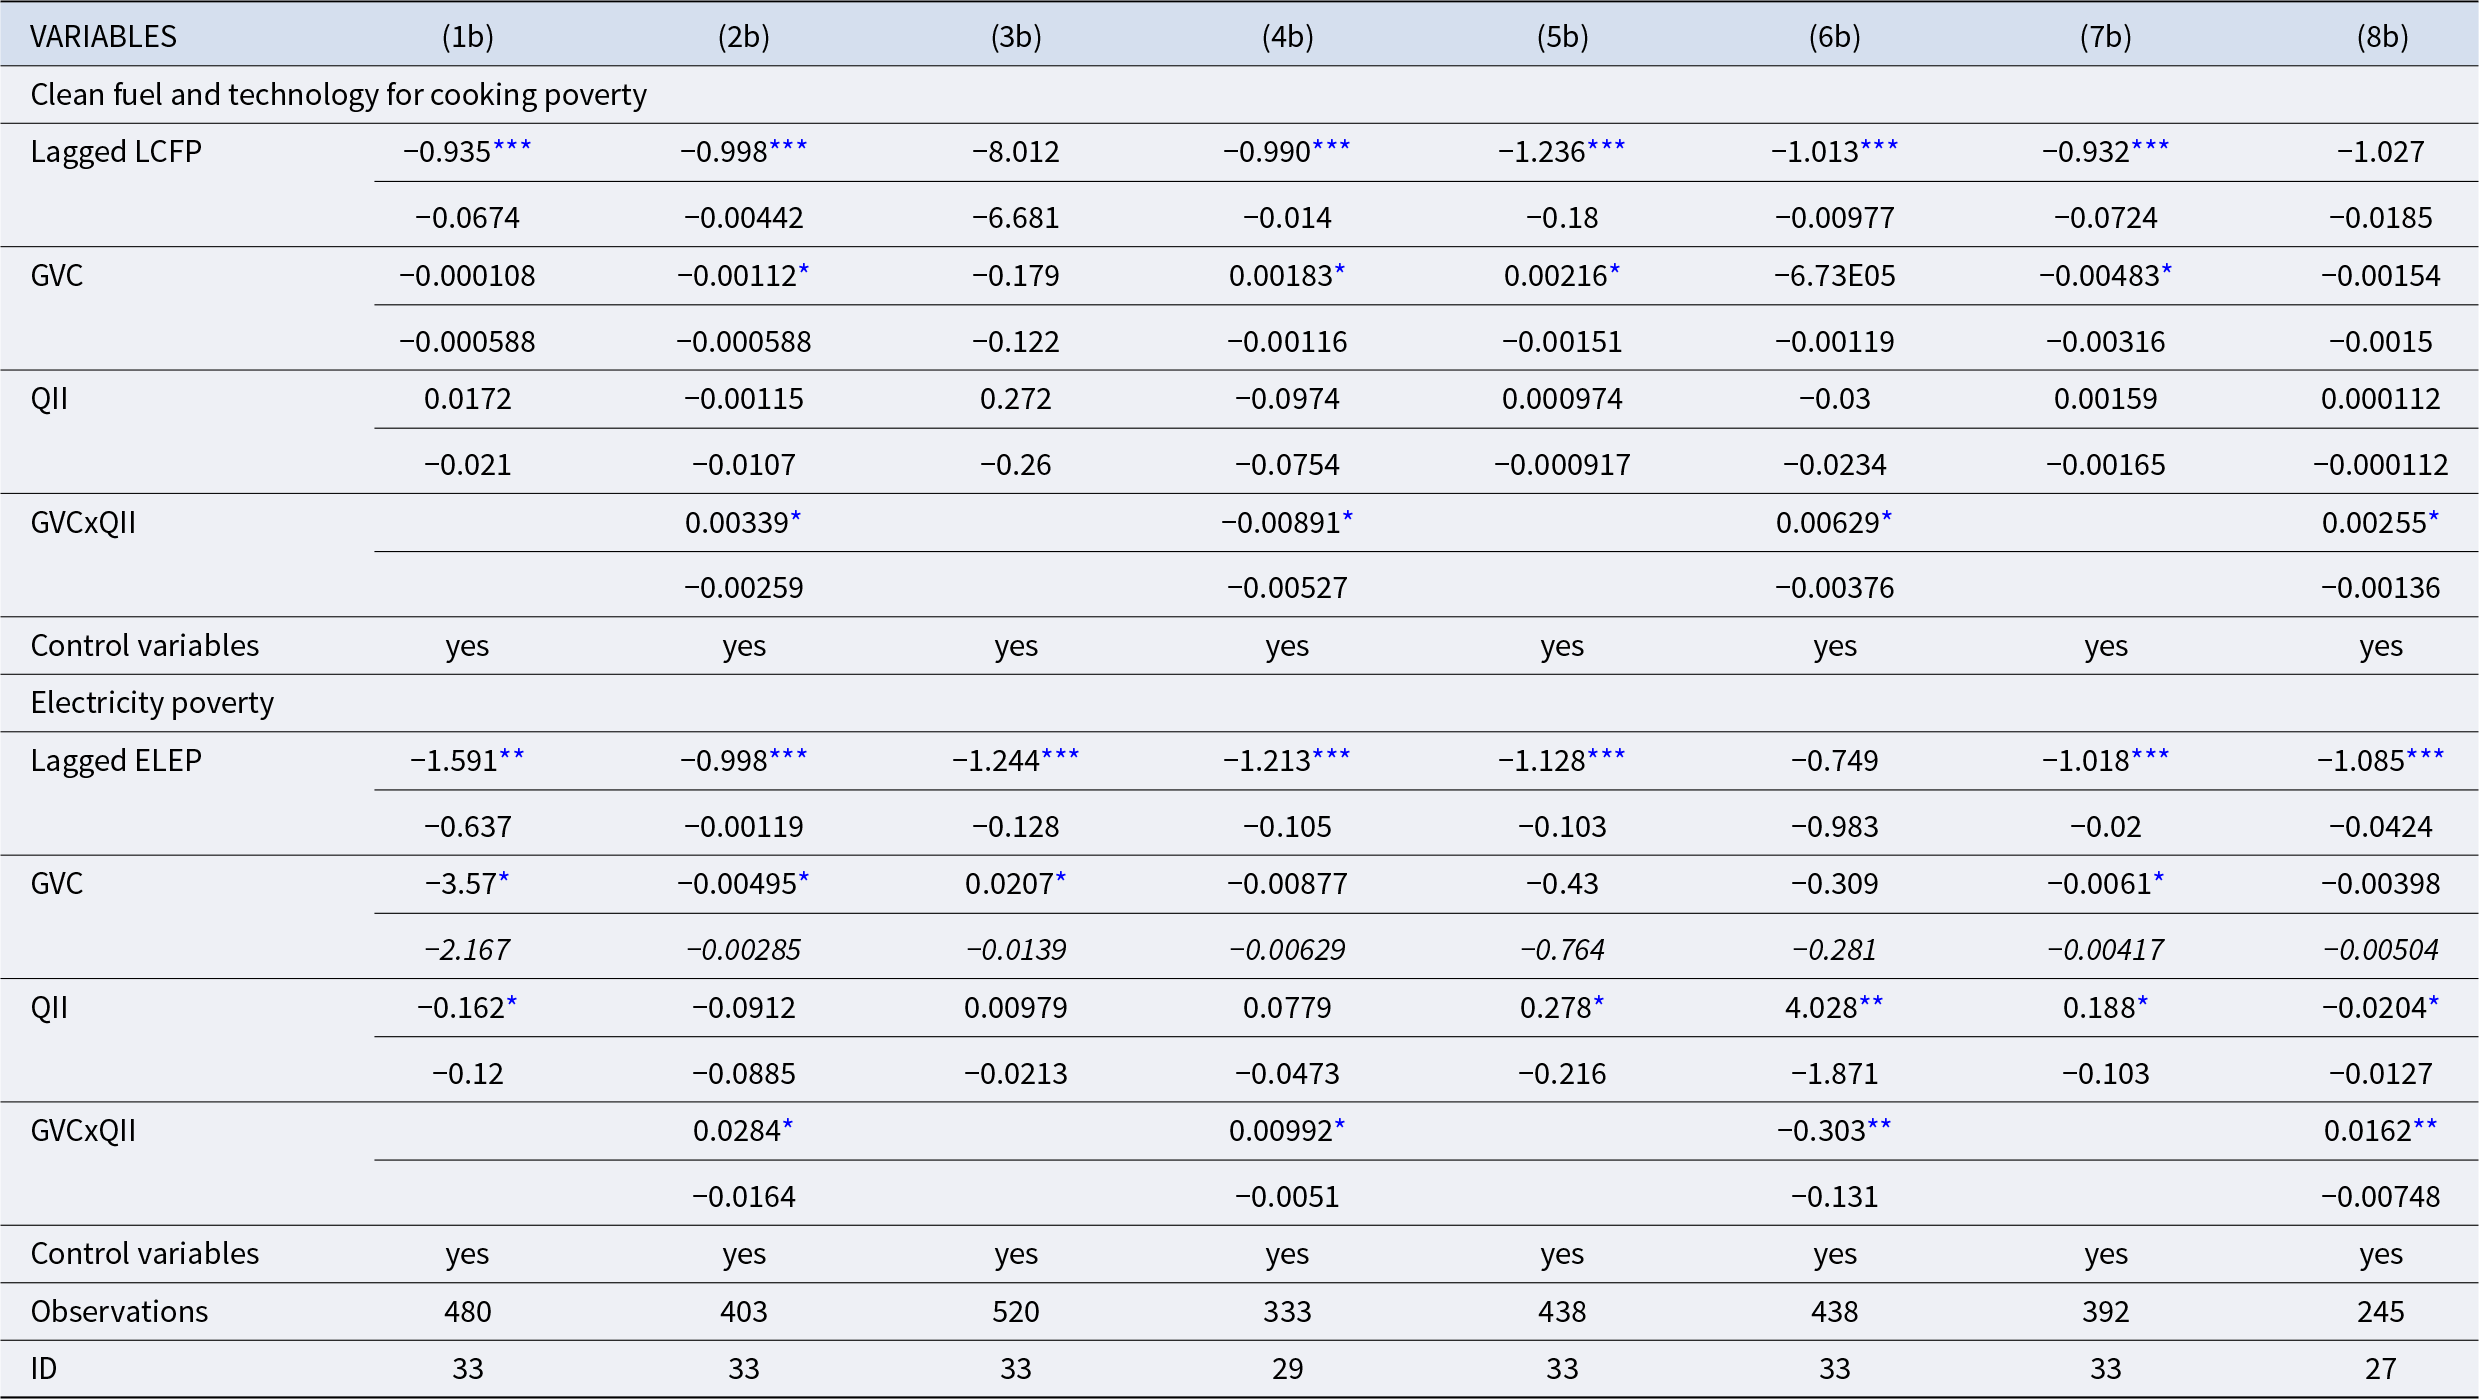Click the blue asterisks after −0.935
The image size is (2479, 1399).
(512, 147)
